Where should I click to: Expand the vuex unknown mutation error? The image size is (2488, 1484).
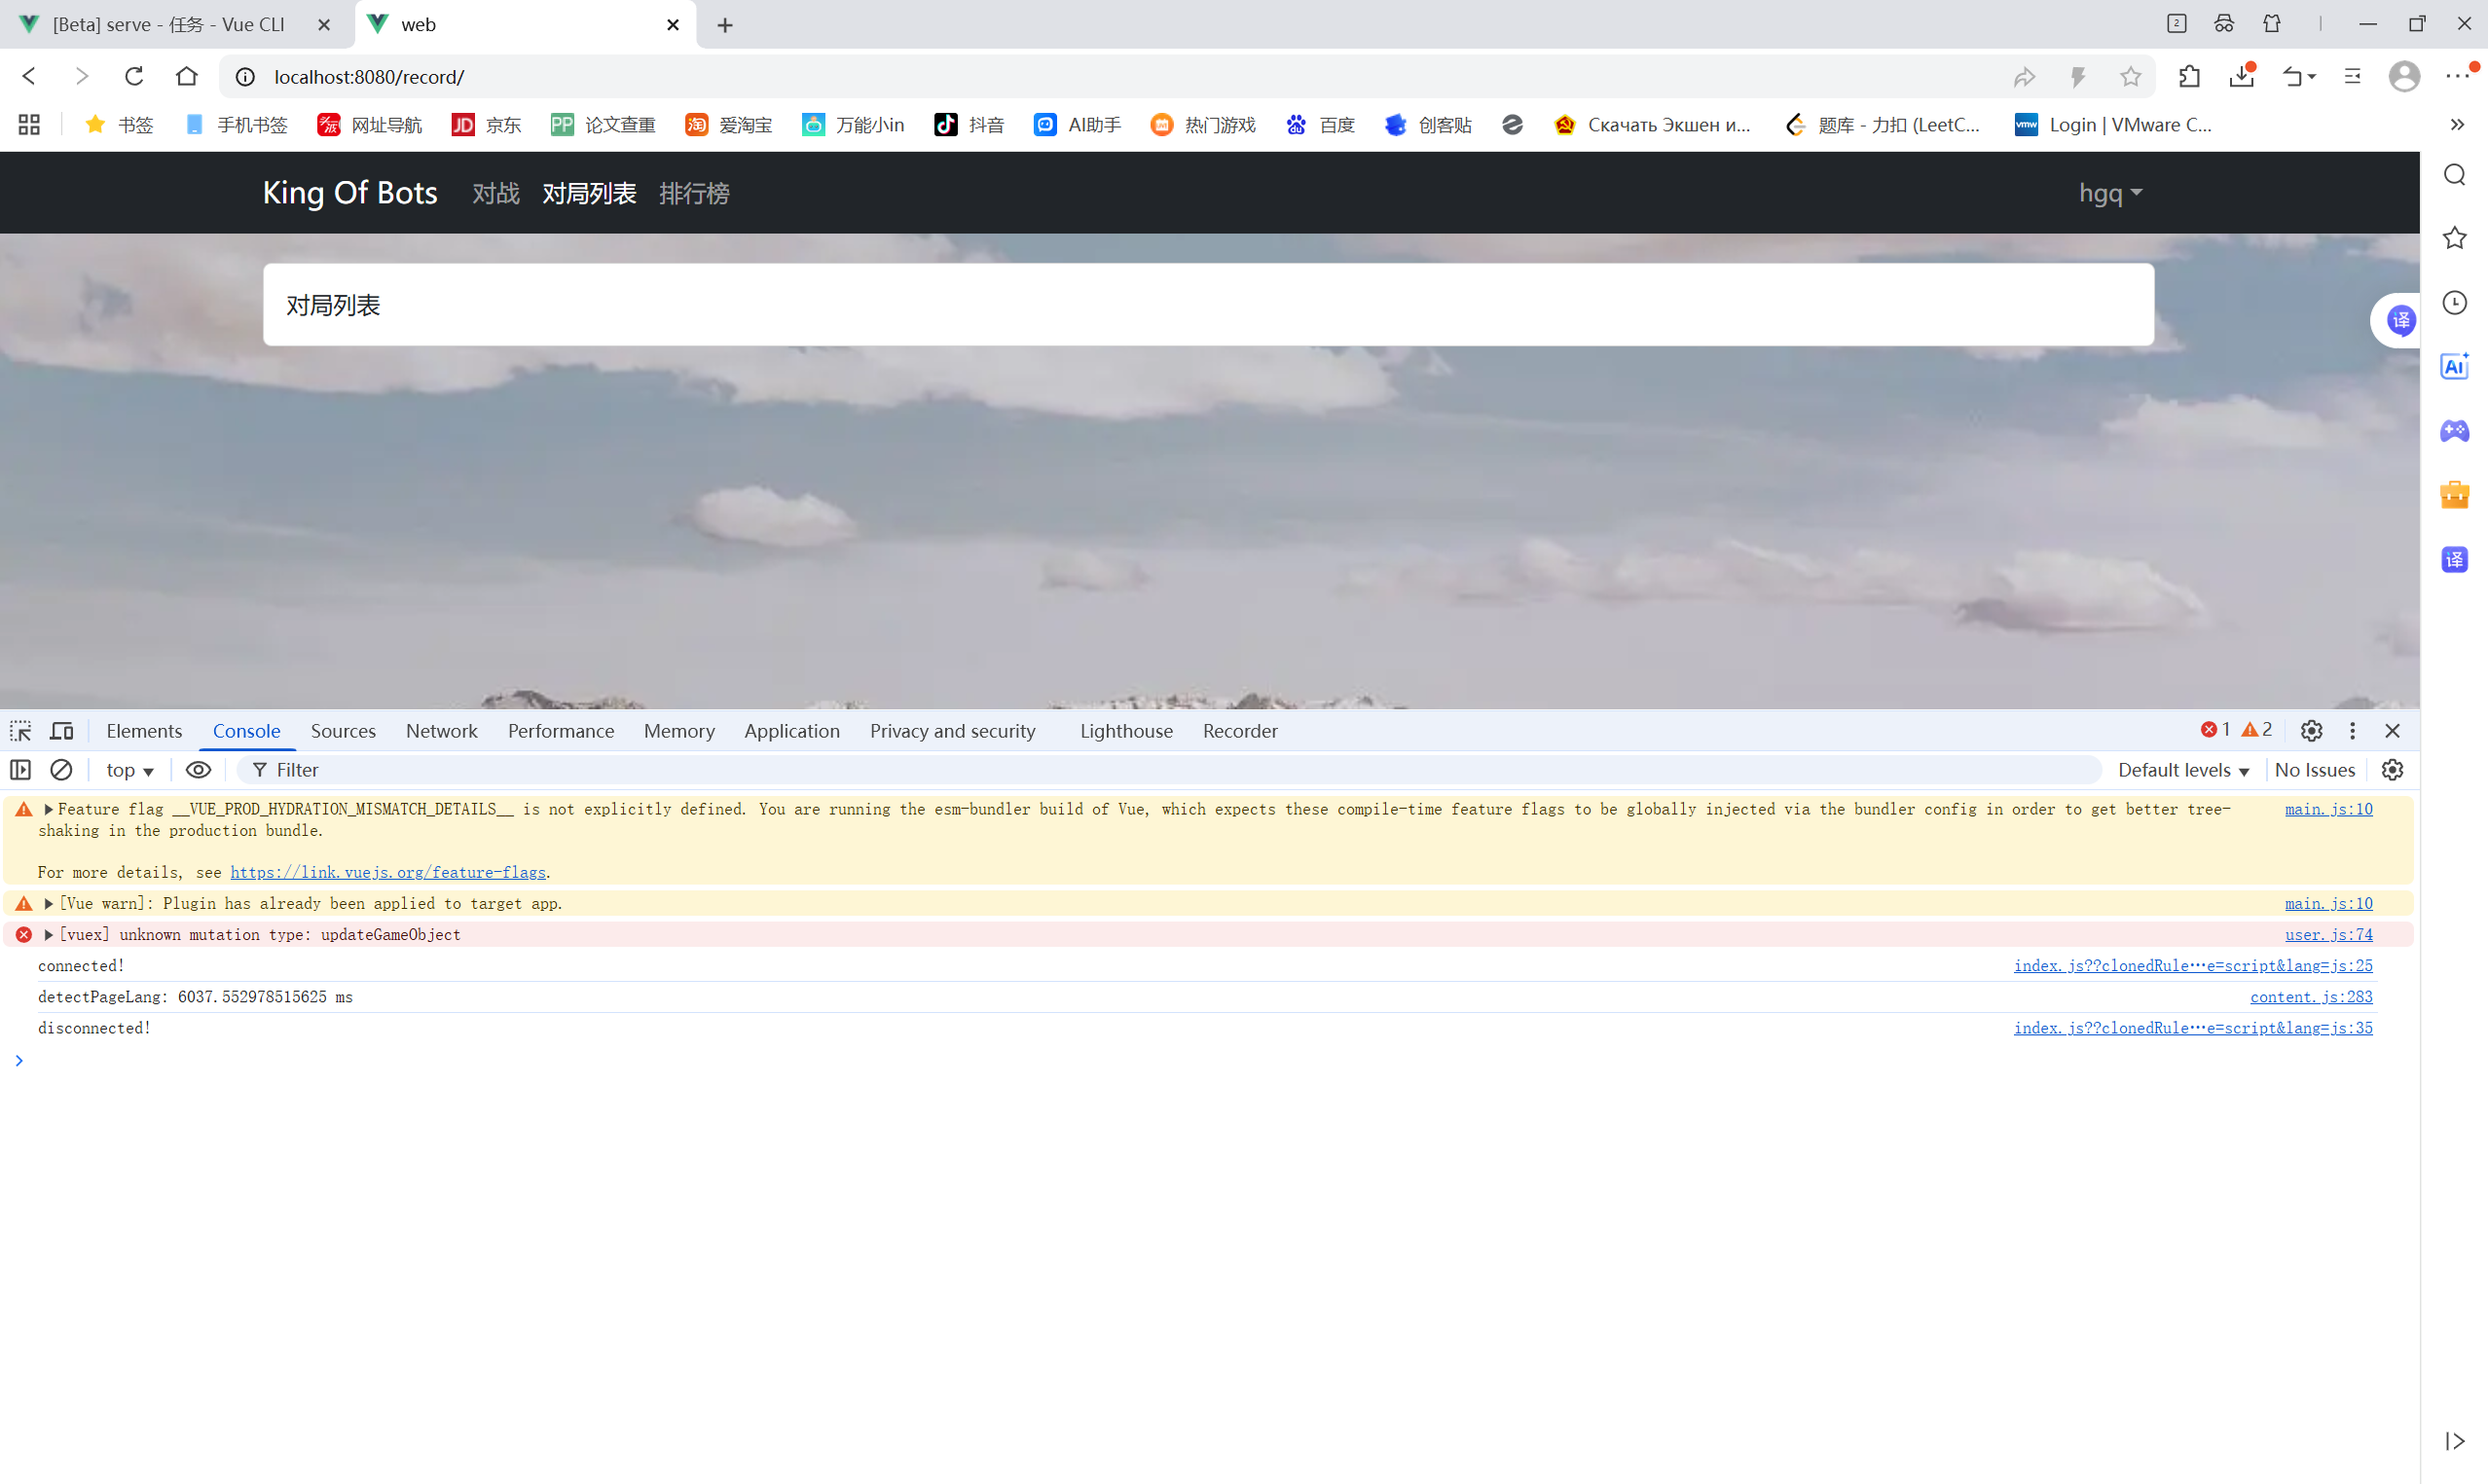pyautogui.click(x=48, y=935)
